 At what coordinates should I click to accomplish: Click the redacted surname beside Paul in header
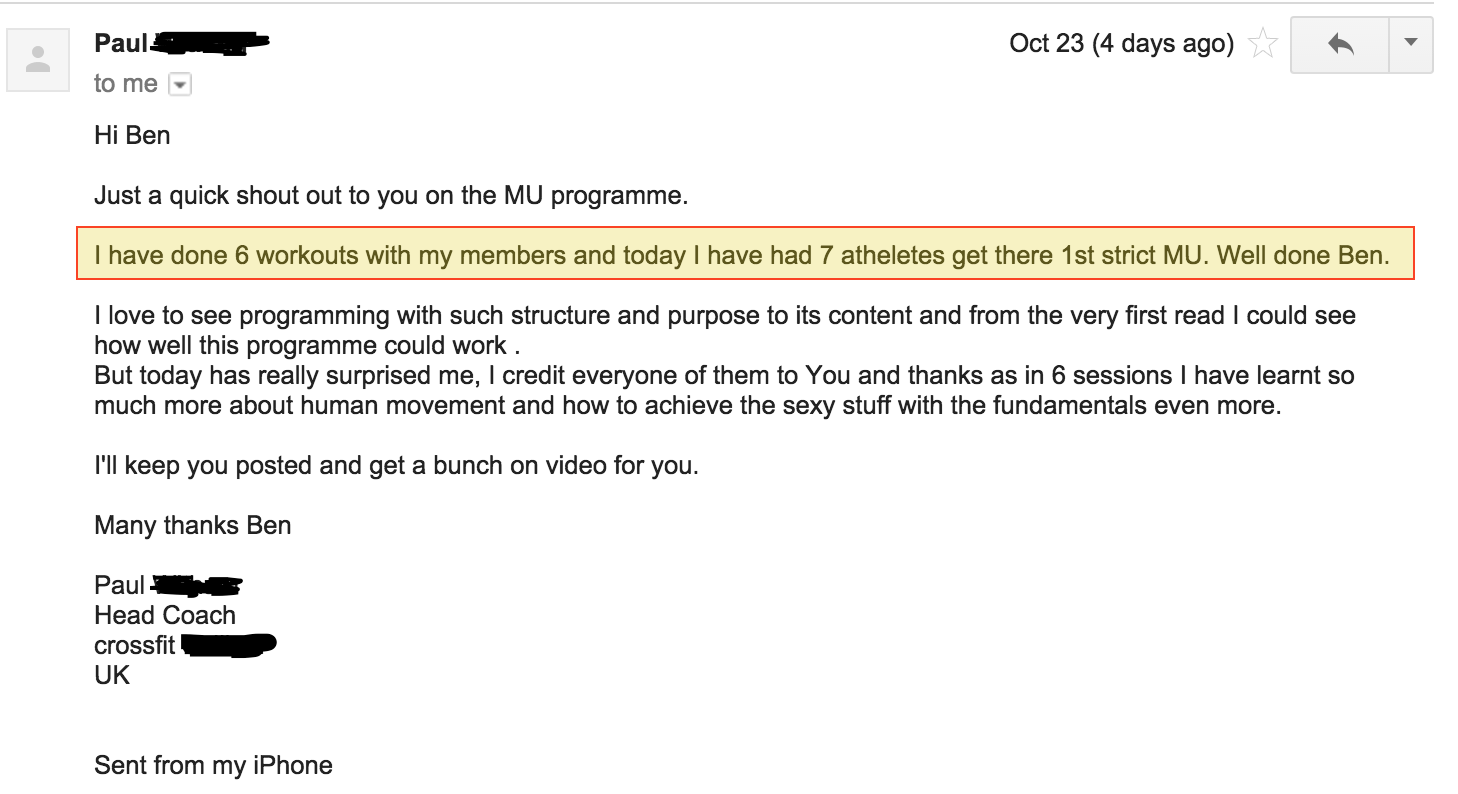[x=209, y=43]
